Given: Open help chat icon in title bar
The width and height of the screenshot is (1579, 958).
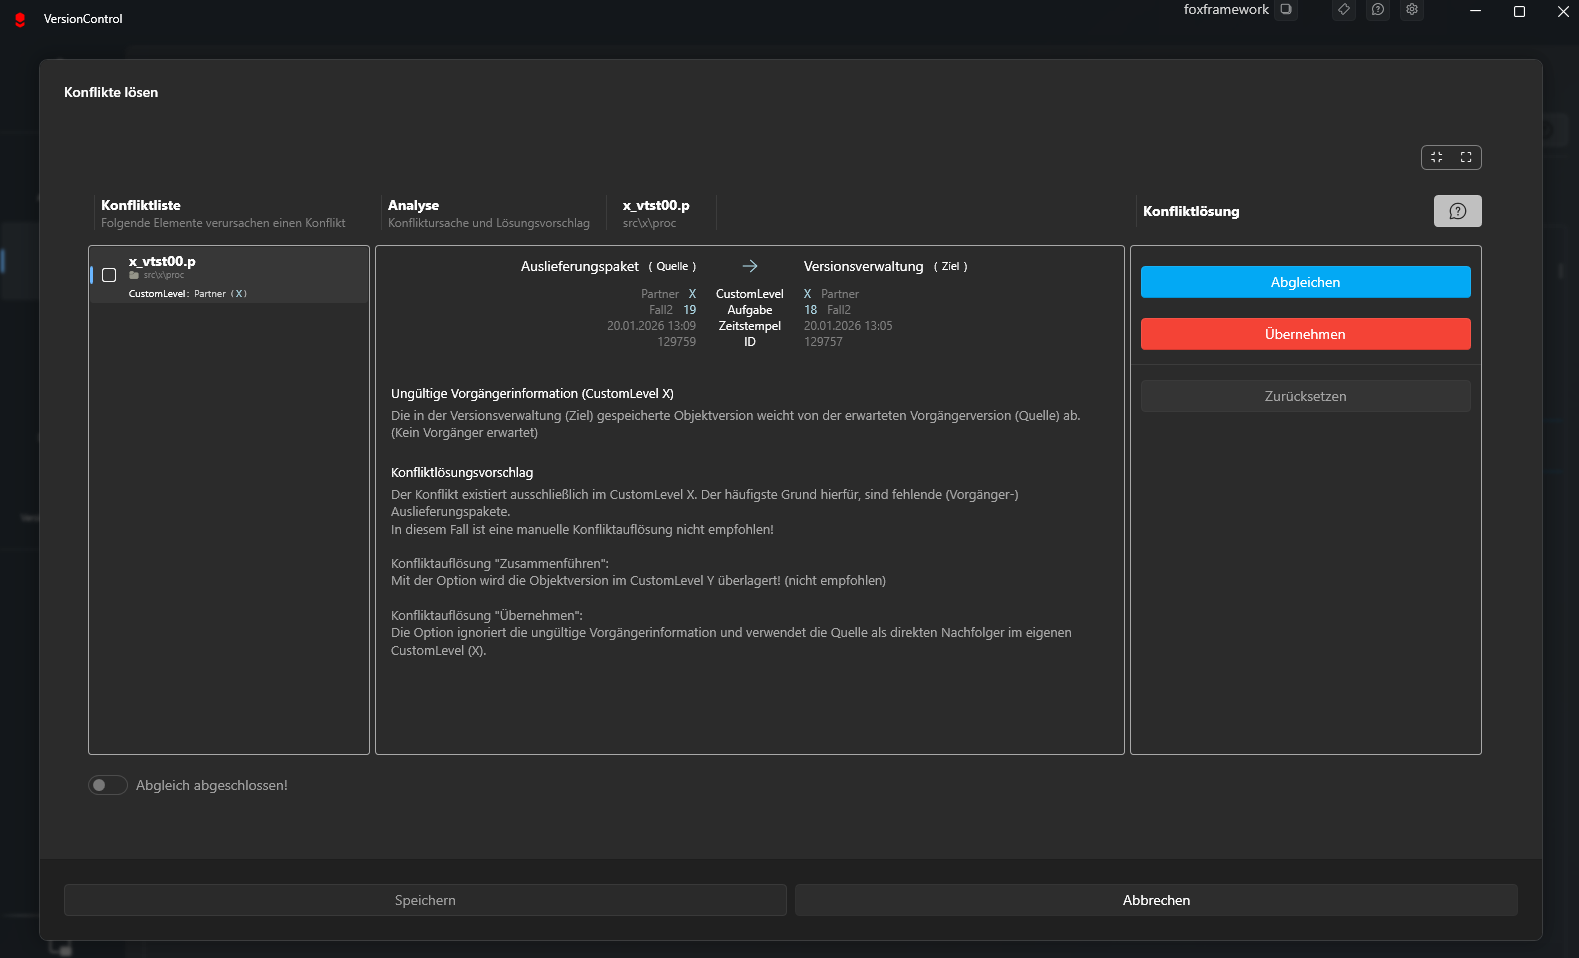Looking at the screenshot, I should [x=1378, y=9].
